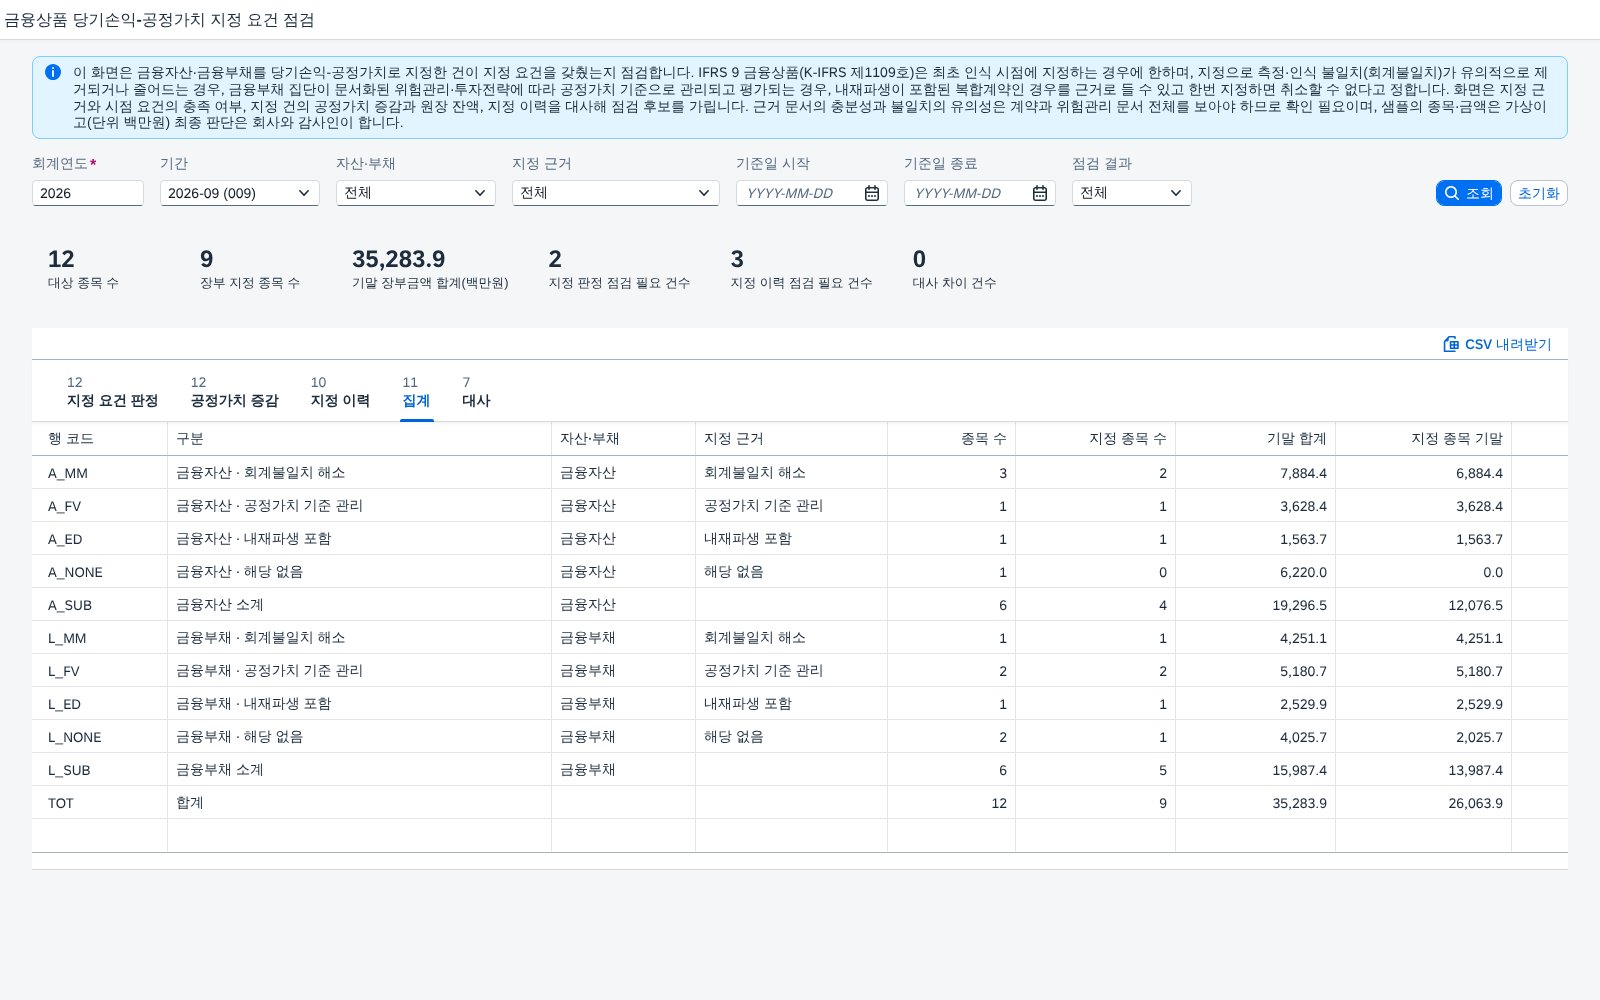Screen dimensions: 1600x1000
Task: Click the 지정 이력 점검 필요 건수 KPI
Action: (801, 269)
